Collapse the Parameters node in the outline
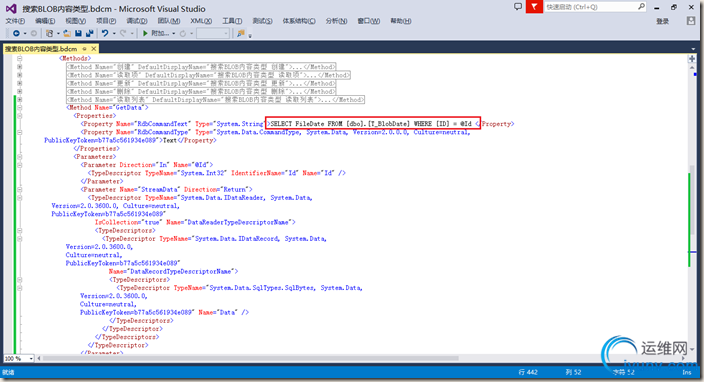The width and height of the screenshot is (704, 382). click(19, 157)
